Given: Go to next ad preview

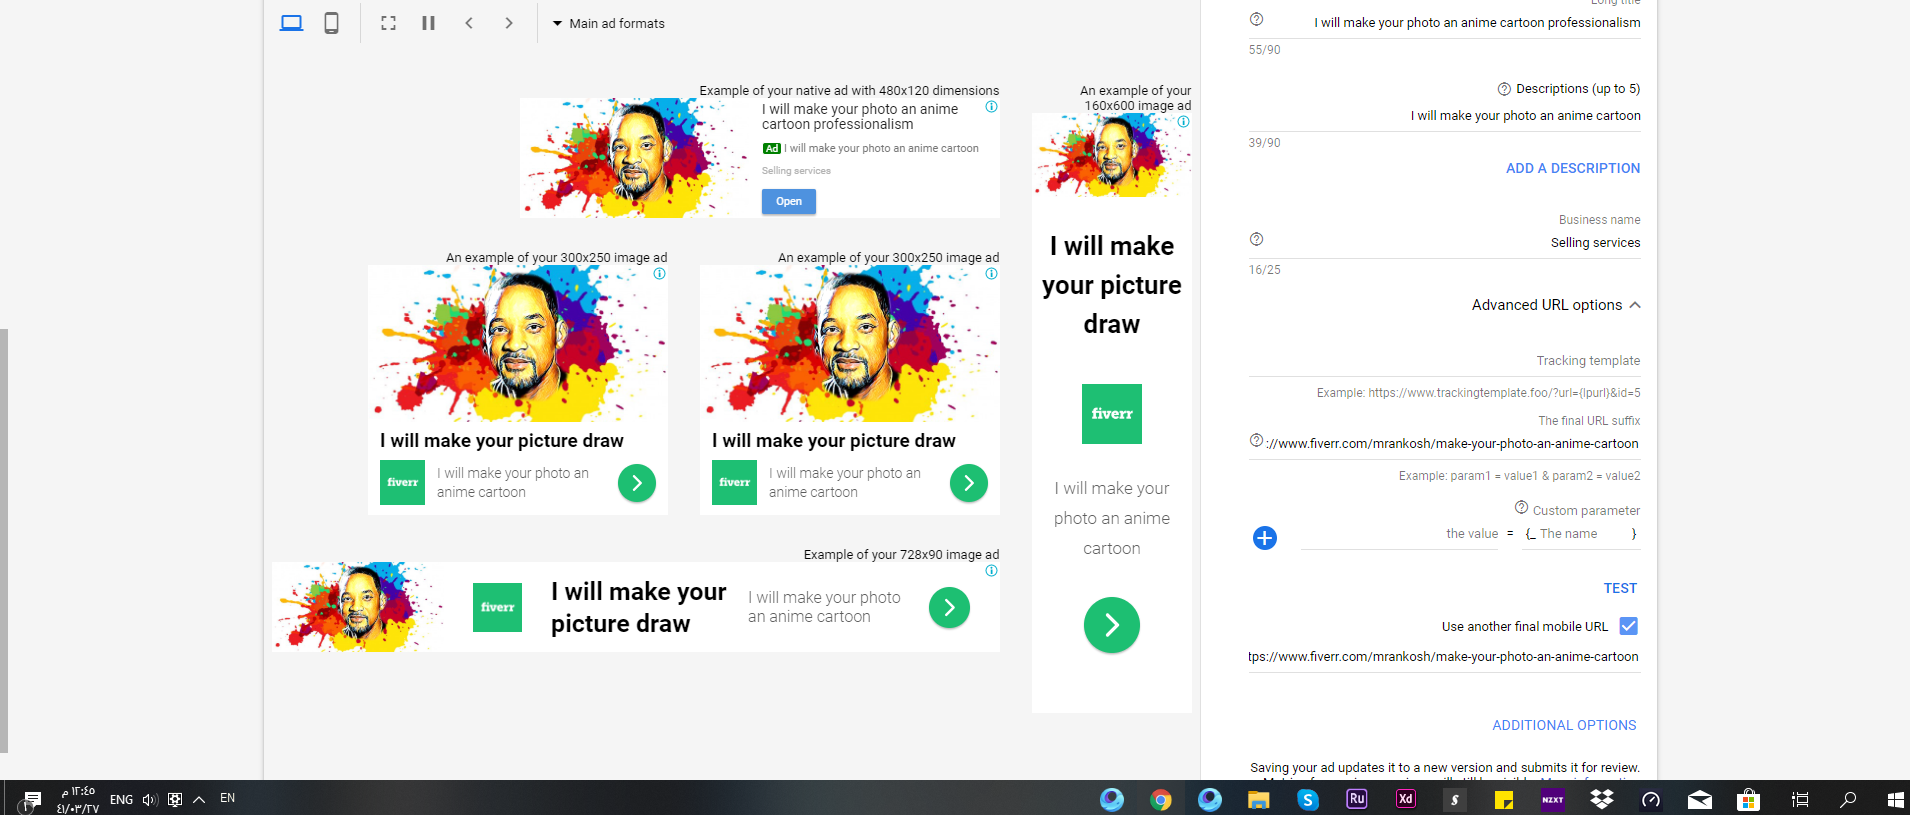Looking at the screenshot, I should point(509,23).
